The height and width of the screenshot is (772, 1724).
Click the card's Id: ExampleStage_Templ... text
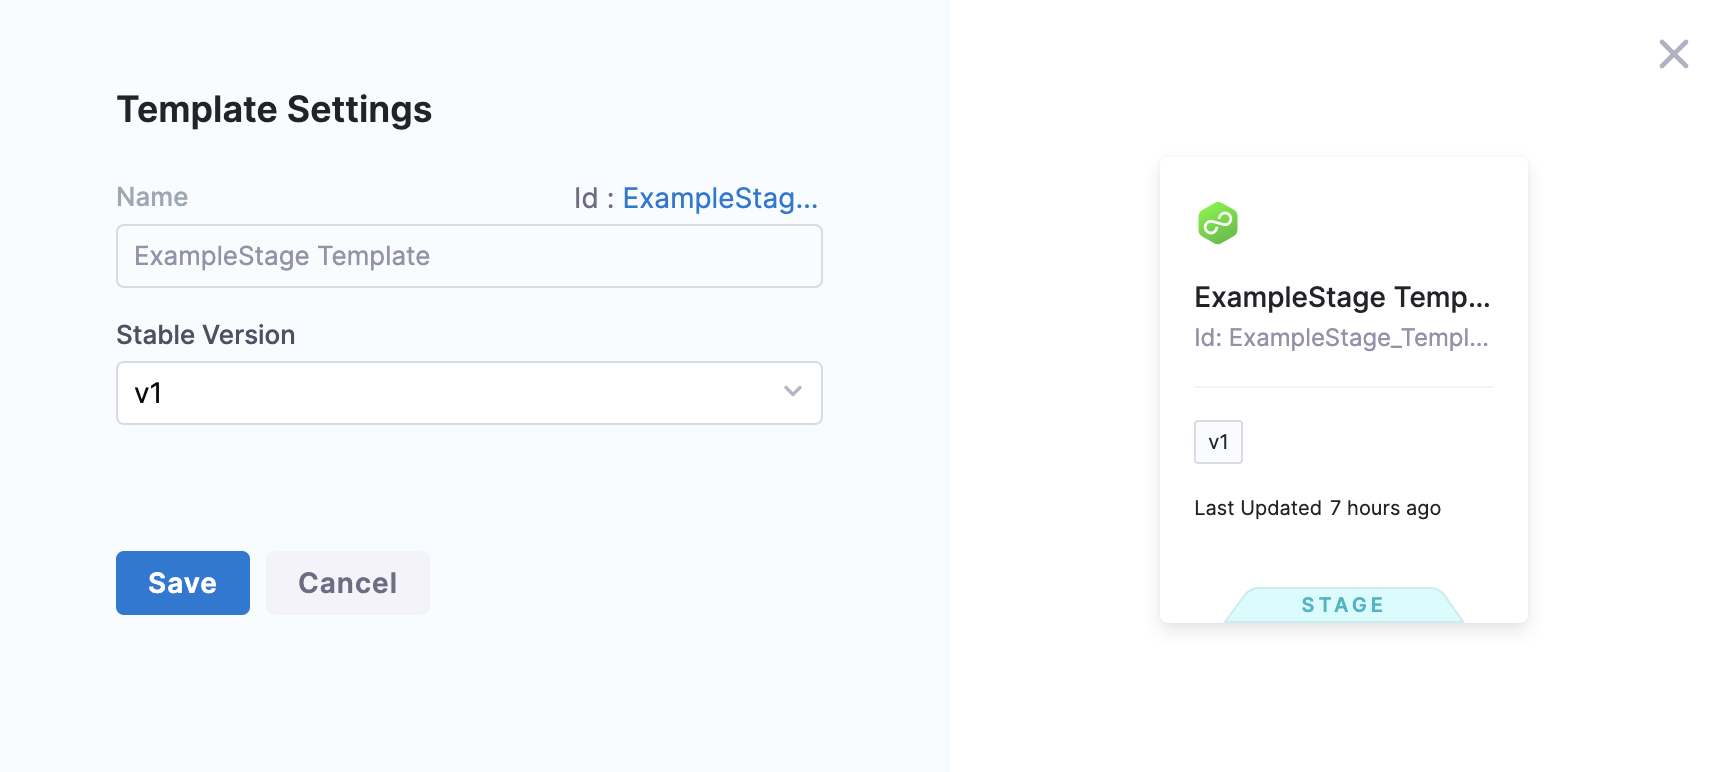(1341, 338)
